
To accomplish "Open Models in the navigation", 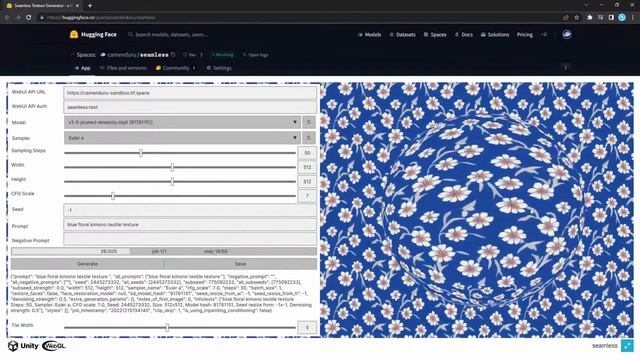I will pos(369,35).
